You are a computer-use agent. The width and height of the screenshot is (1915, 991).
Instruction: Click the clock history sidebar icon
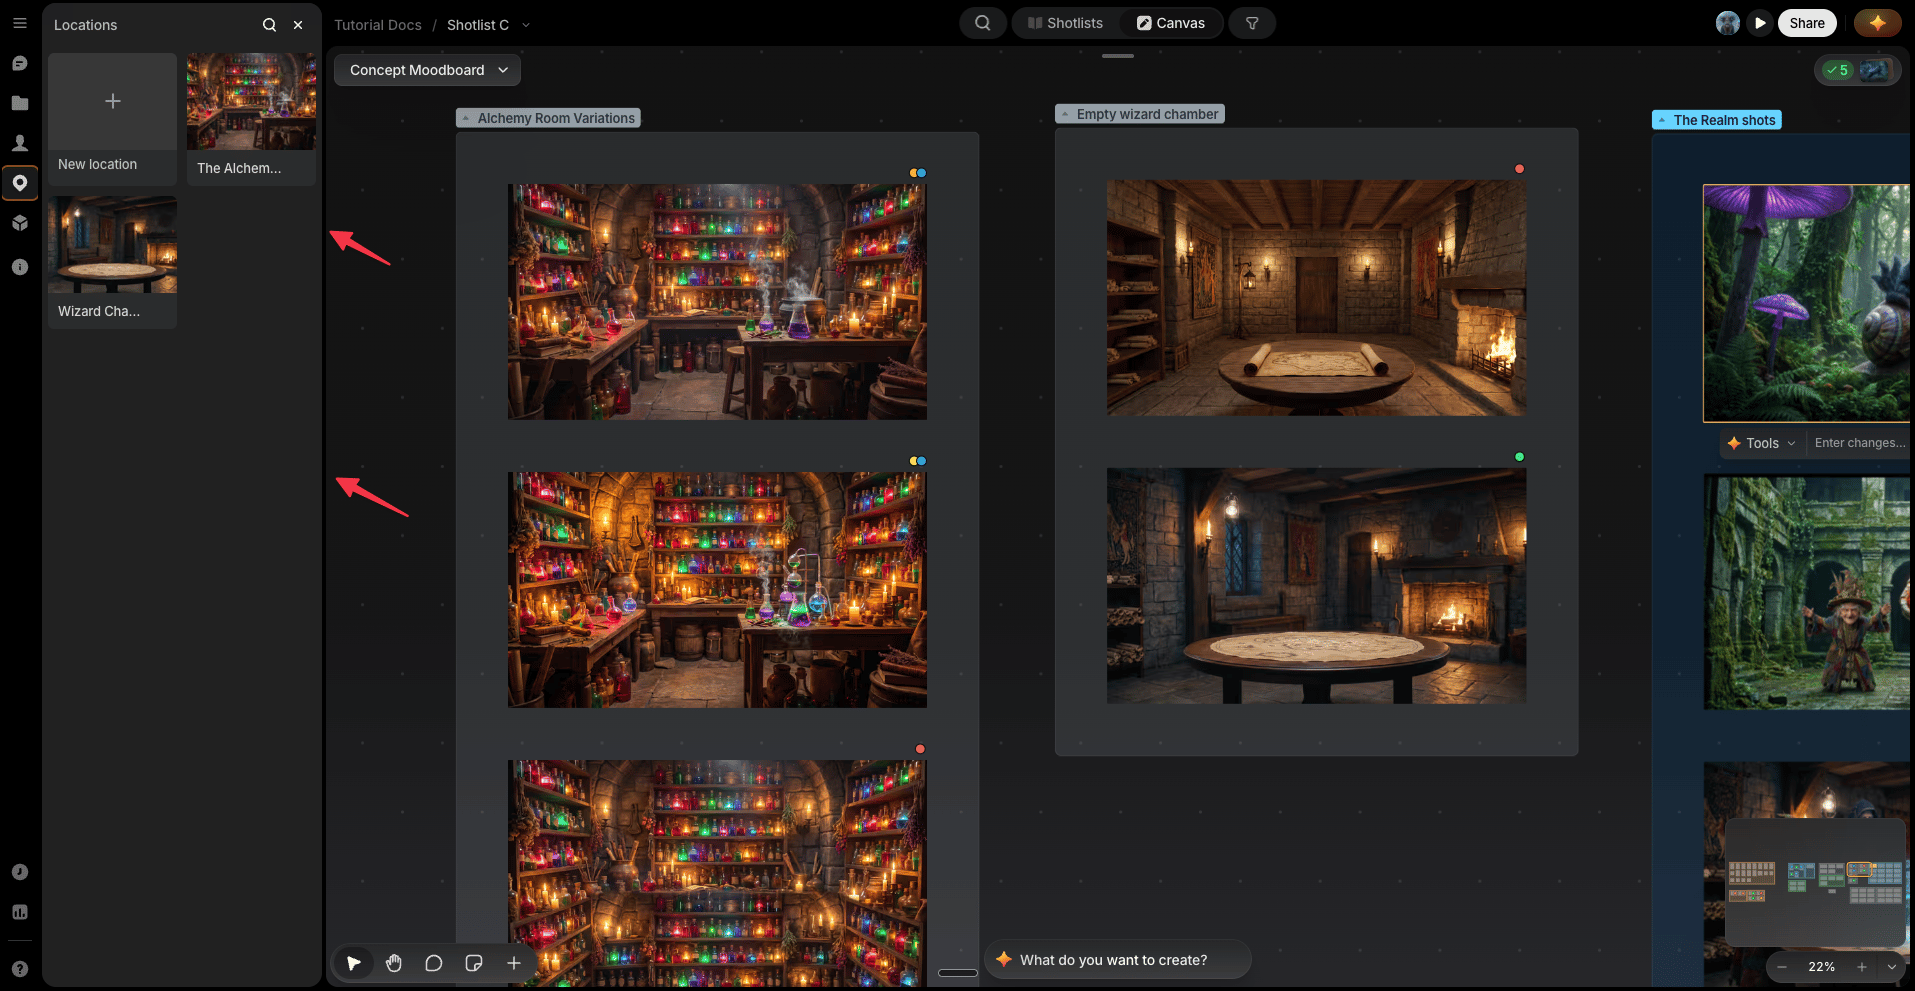(20, 872)
